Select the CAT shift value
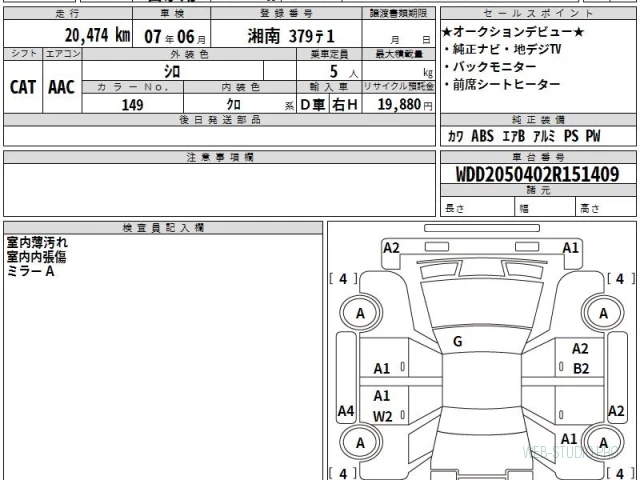The height and width of the screenshot is (480, 640). pos(23,87)
